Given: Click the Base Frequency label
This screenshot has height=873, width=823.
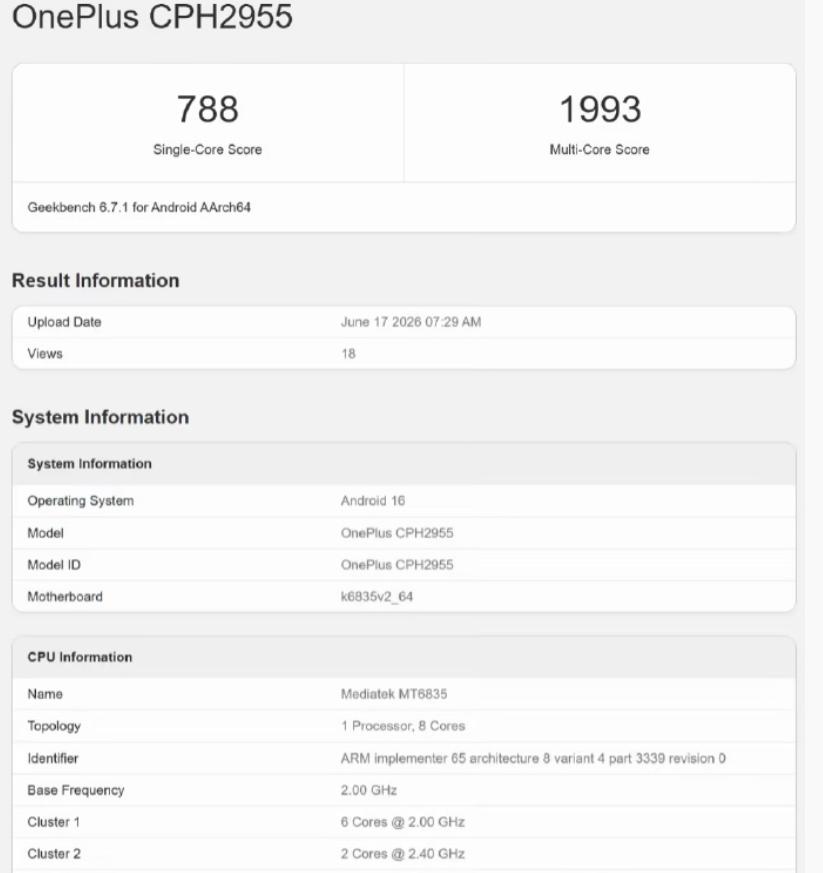Looking at the screenshot, I should point(76,790).
